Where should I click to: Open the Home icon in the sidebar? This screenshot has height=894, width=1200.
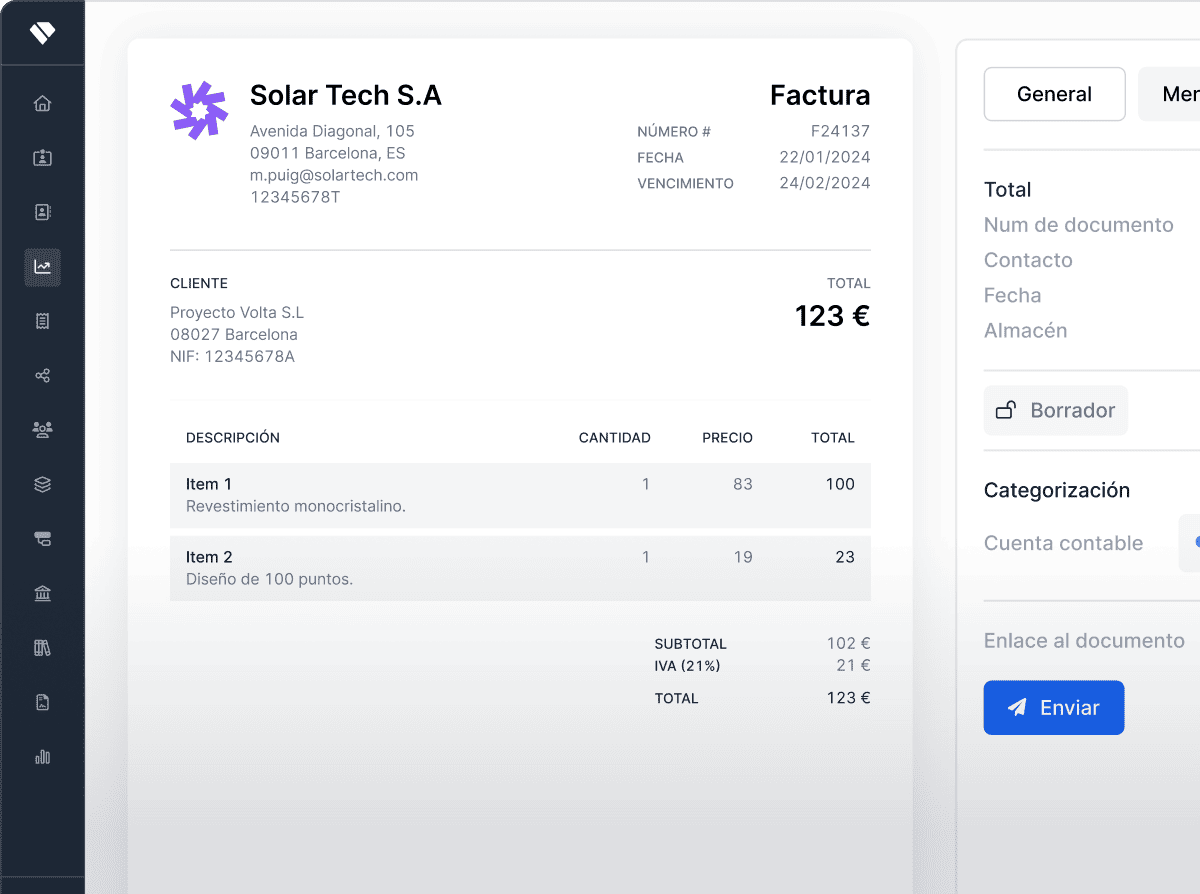pos(42,103)
